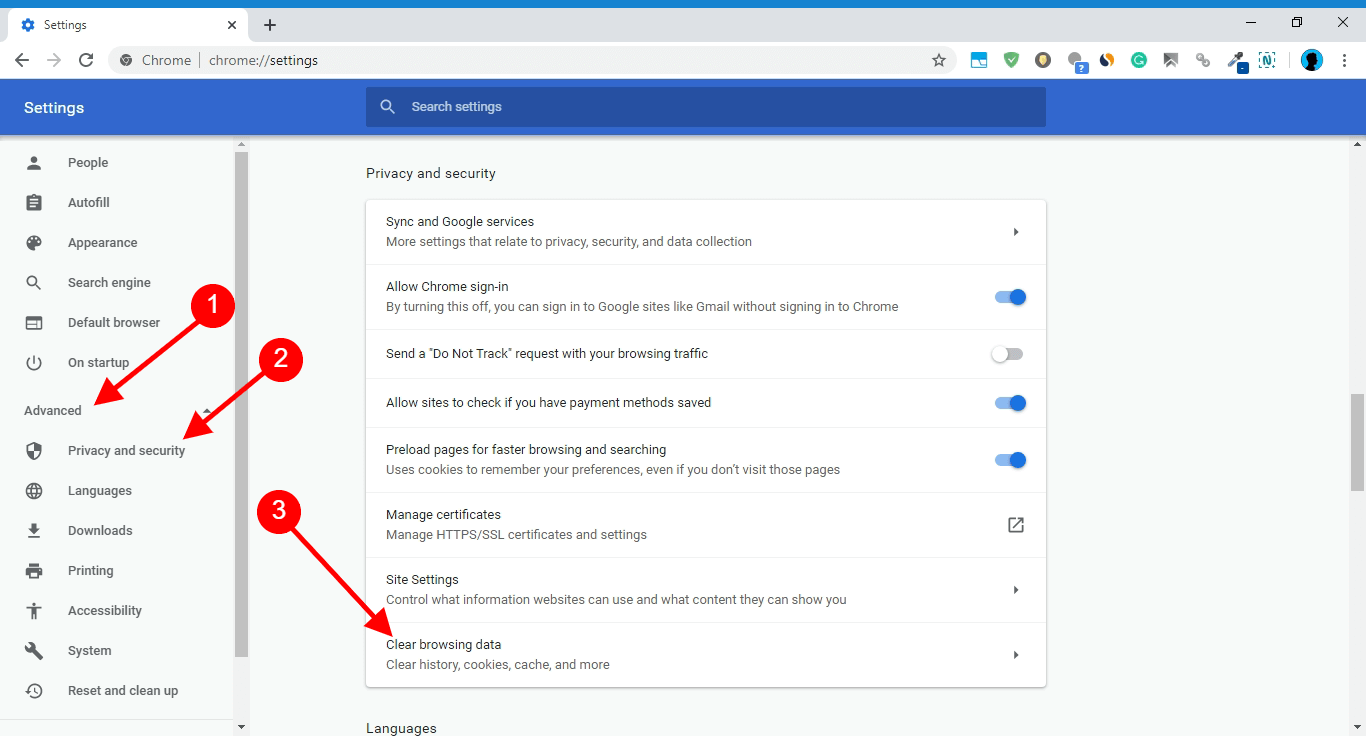Open the green shield AdGuard extension
Image resolution: width=1366 pixels, height=736 pixels.
pos(1011,60)
